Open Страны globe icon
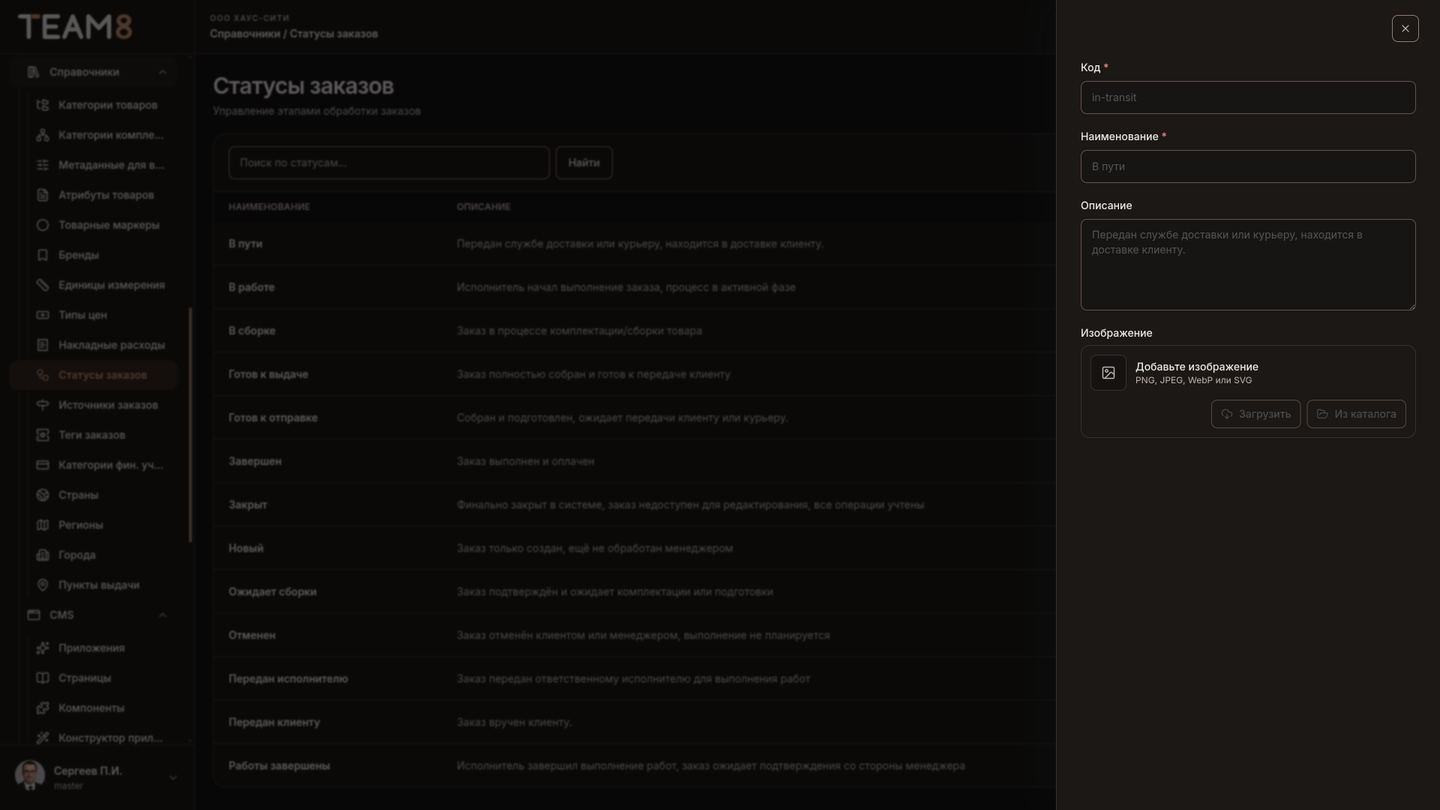1440x810 pixels. point(42,495)
